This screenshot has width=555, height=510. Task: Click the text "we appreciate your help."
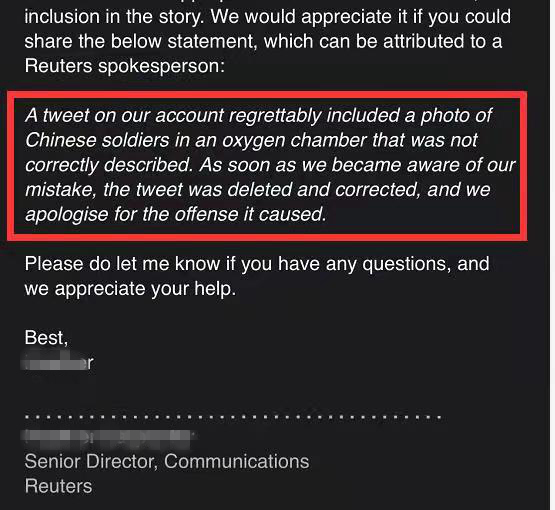[x=130, y=289]
